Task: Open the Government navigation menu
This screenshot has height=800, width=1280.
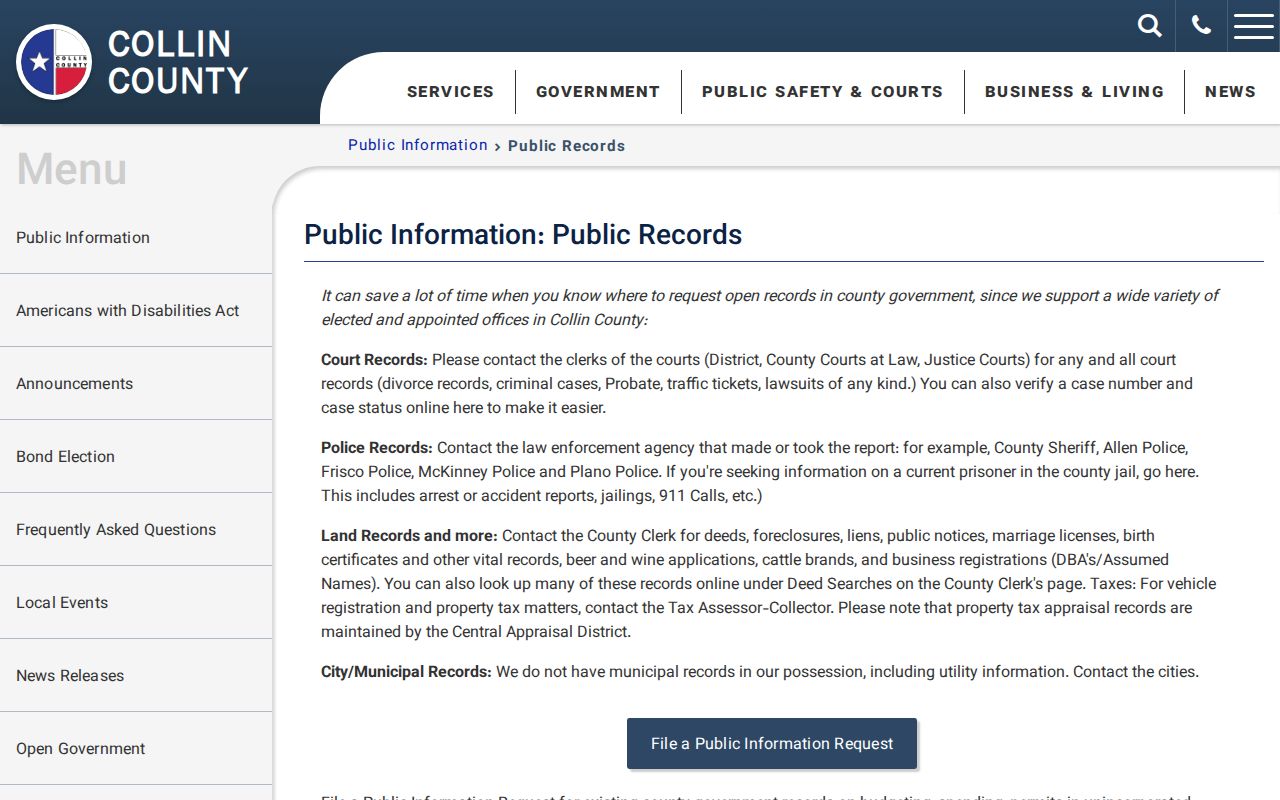Action: coord(598,91)
